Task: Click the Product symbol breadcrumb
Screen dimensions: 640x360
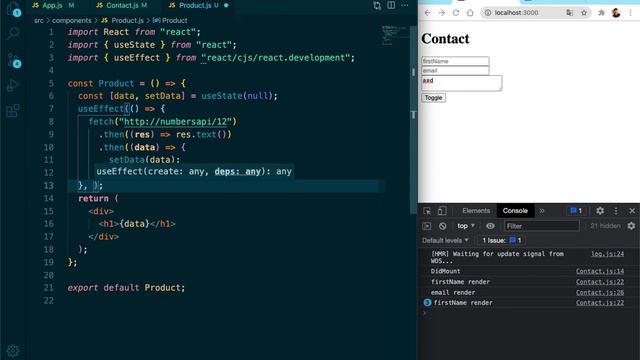Action: click(175, 20)
